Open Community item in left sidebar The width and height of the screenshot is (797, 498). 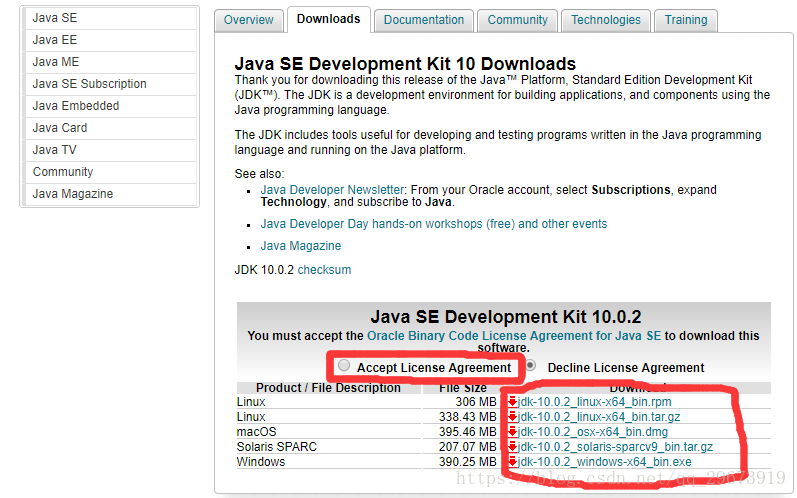110,172
